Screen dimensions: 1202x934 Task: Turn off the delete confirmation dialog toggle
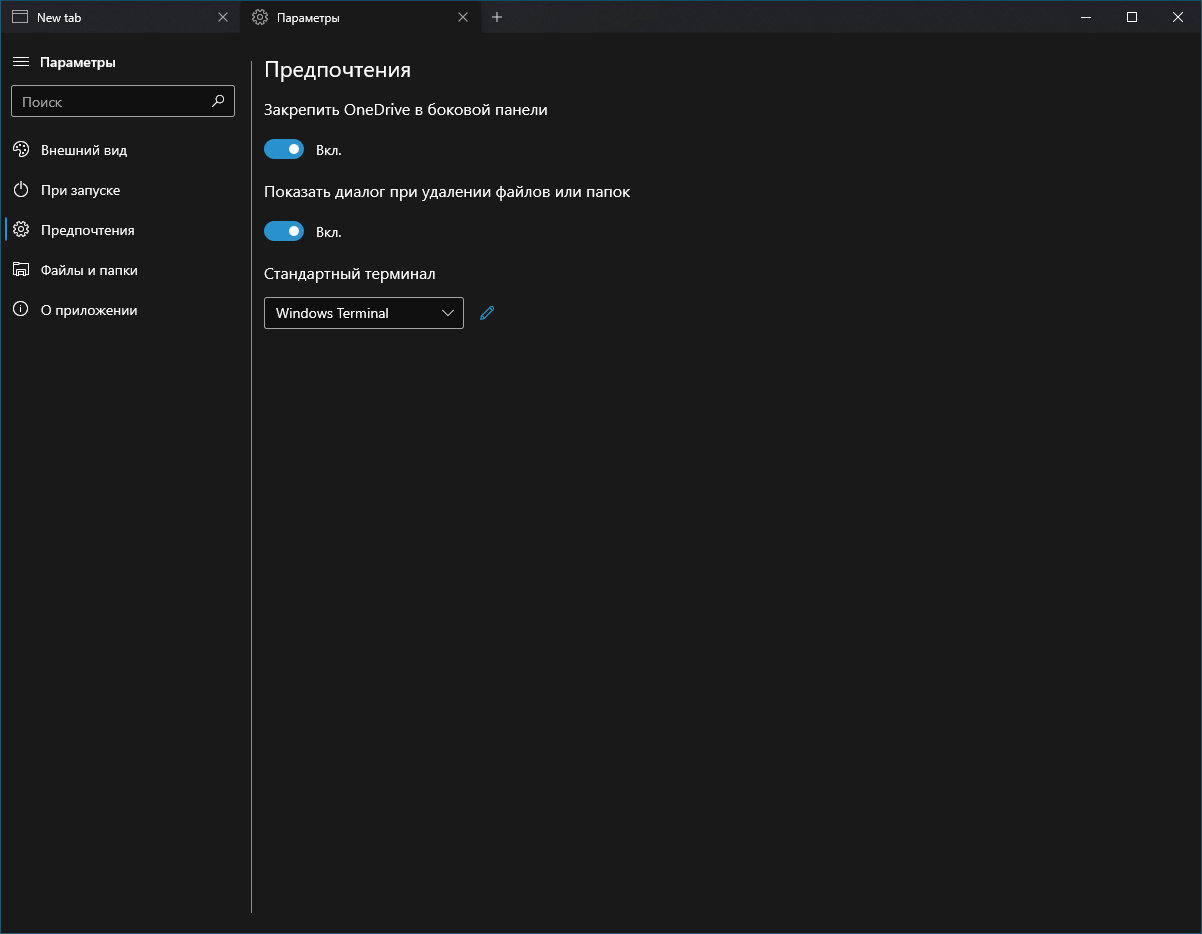tap(283, 230)
